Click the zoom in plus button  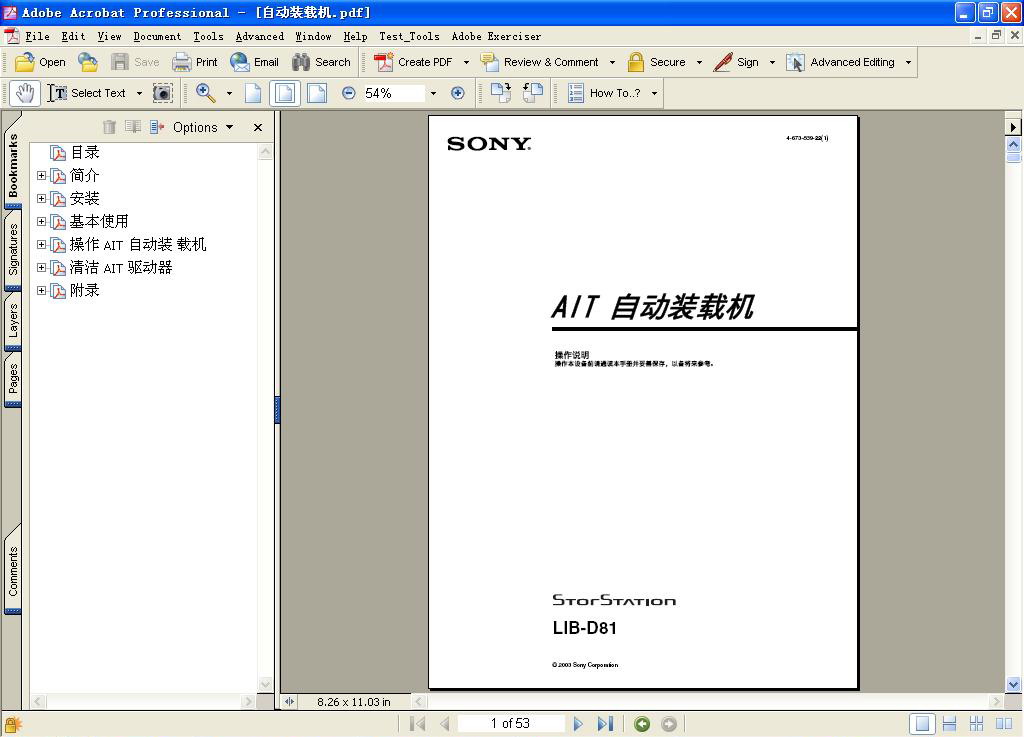click(x=458, y=93)
